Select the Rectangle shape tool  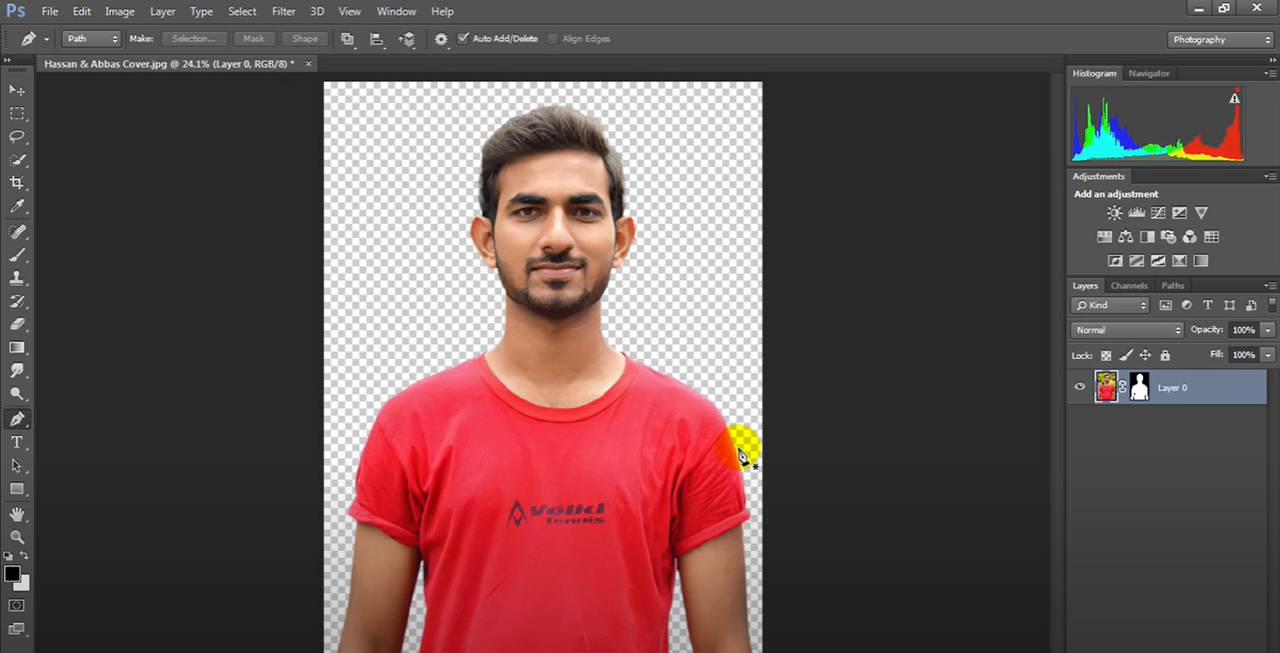[x=17, y=489]
